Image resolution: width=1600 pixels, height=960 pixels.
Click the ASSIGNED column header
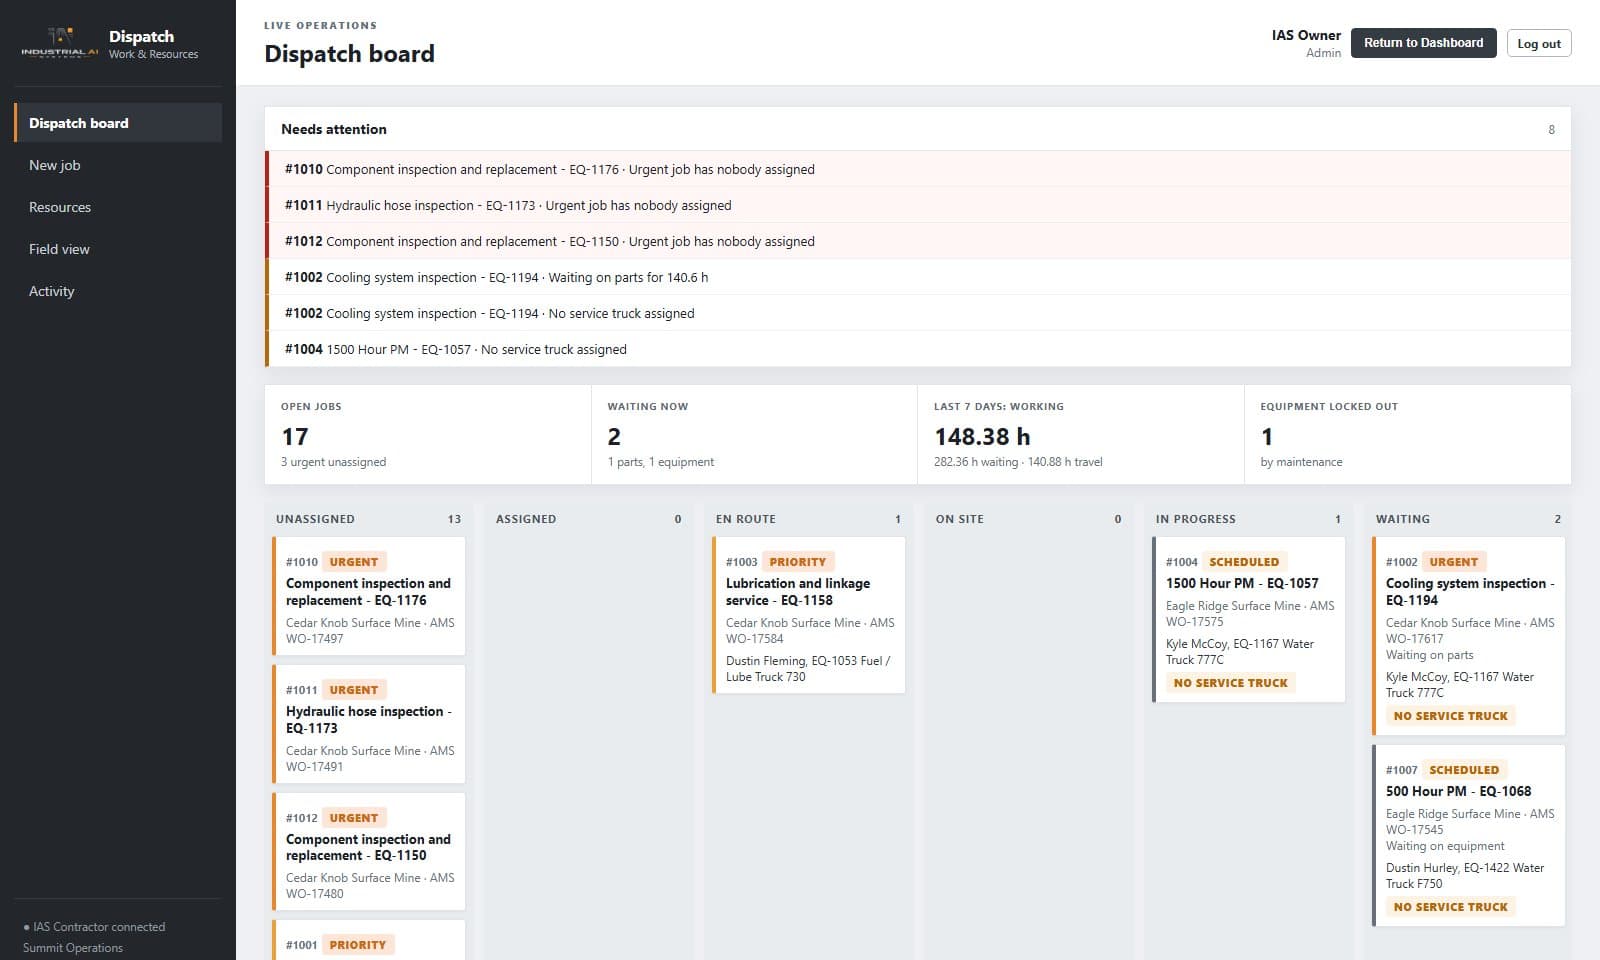[526, 519]
